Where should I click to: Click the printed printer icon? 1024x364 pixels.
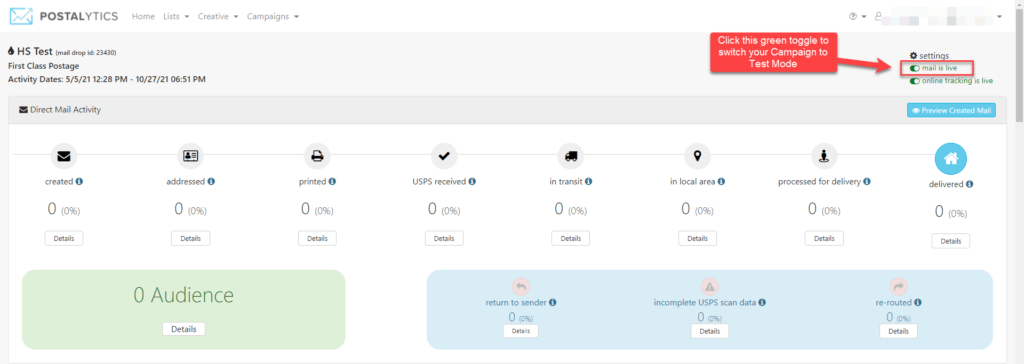pyautogui.click(x=317, y=156)
